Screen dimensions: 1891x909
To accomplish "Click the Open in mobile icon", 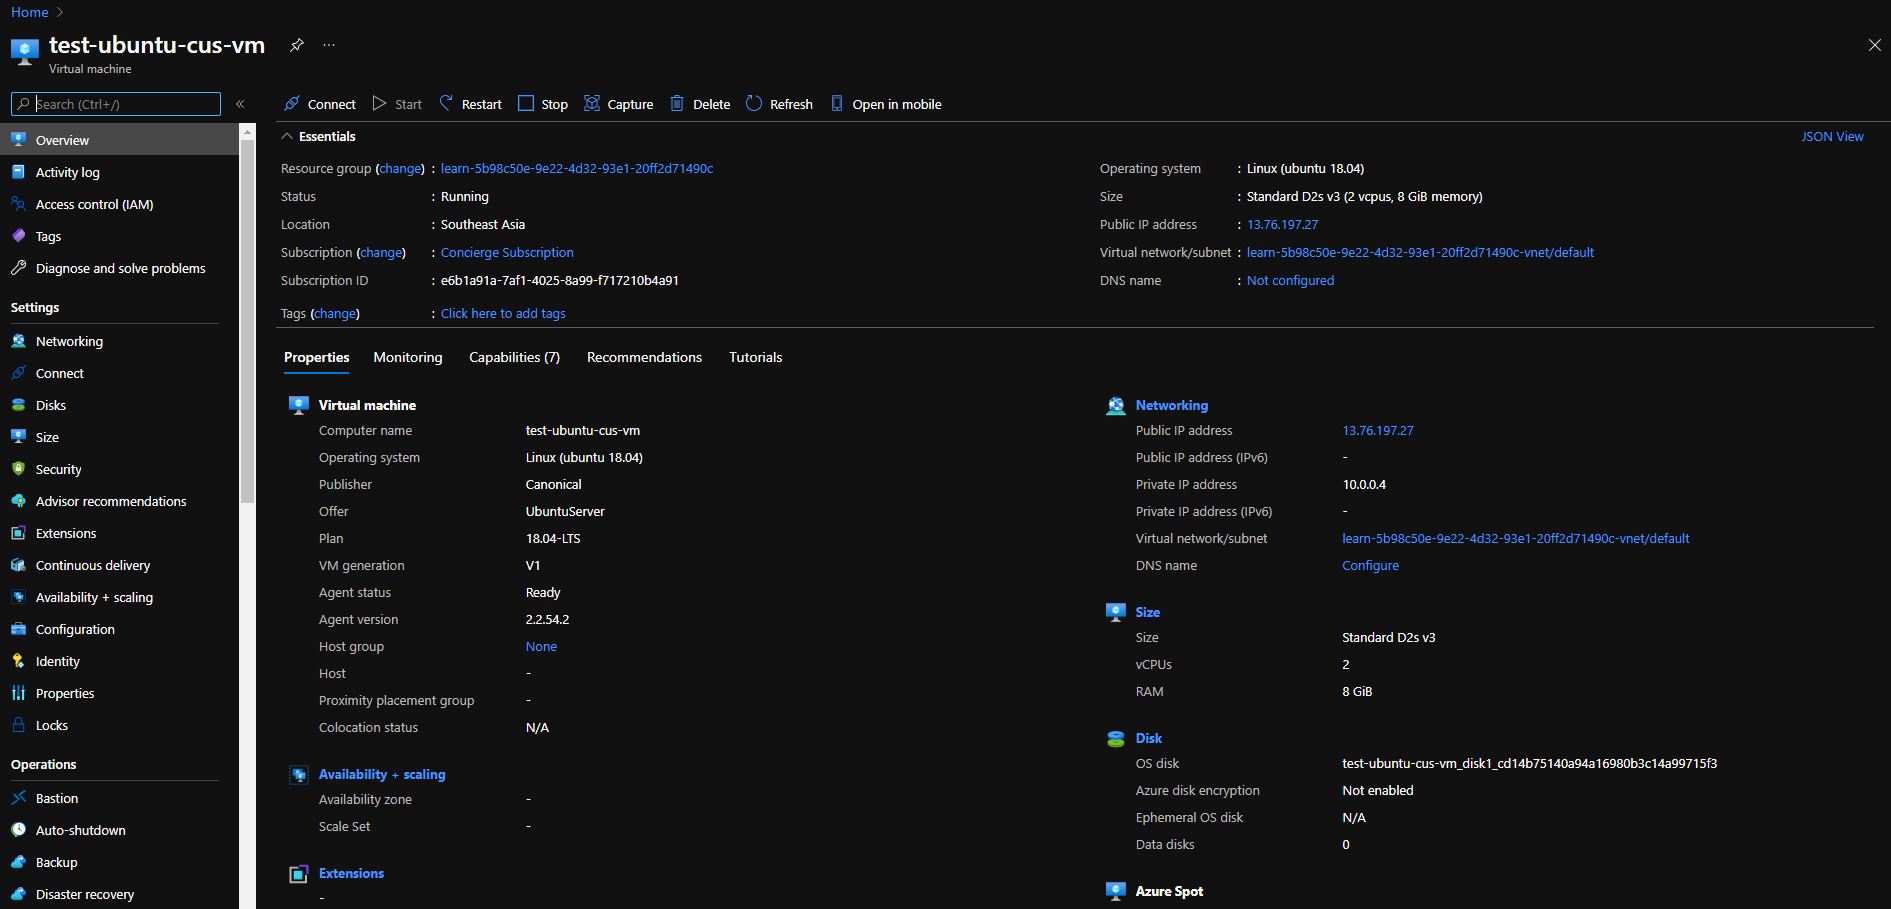I will (837, 103).
